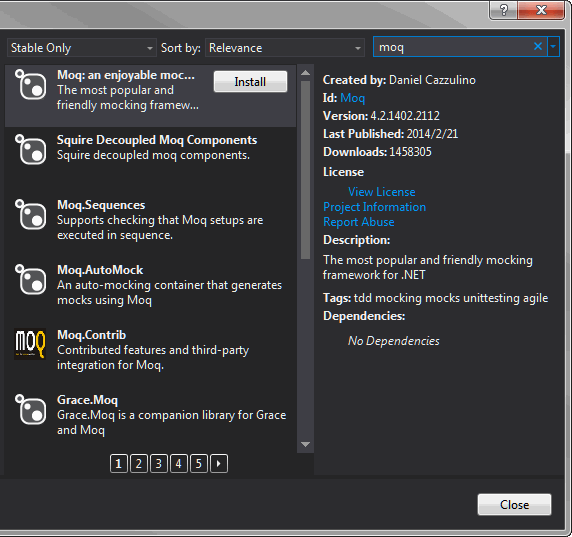
Task: Click the results list scrollbar thumb
Action: (x=305, y=170)
